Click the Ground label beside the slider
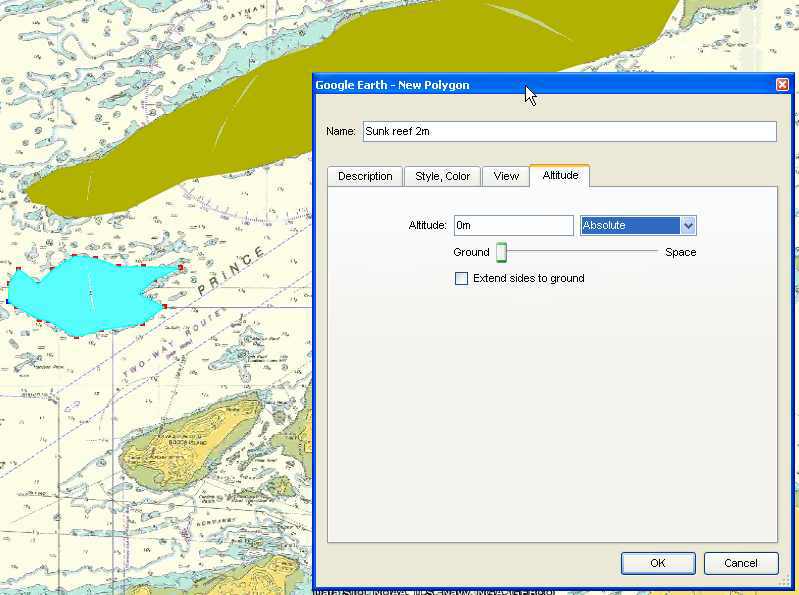The image size is (799, 595). [x=471, y=252]
